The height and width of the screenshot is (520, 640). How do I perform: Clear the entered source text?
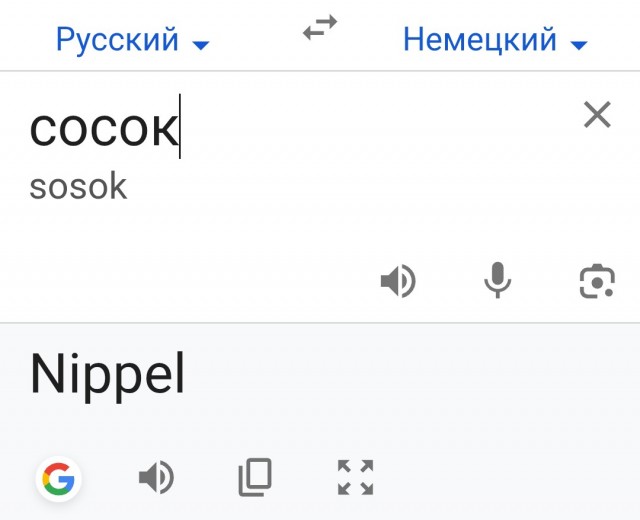[x=597, y=115]
